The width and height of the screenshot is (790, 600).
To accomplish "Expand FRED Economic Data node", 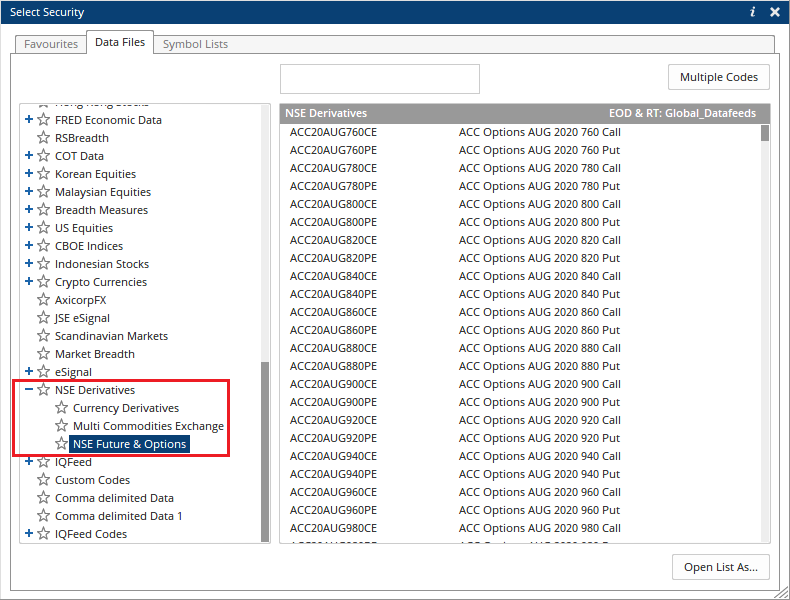I will point(29,119).
